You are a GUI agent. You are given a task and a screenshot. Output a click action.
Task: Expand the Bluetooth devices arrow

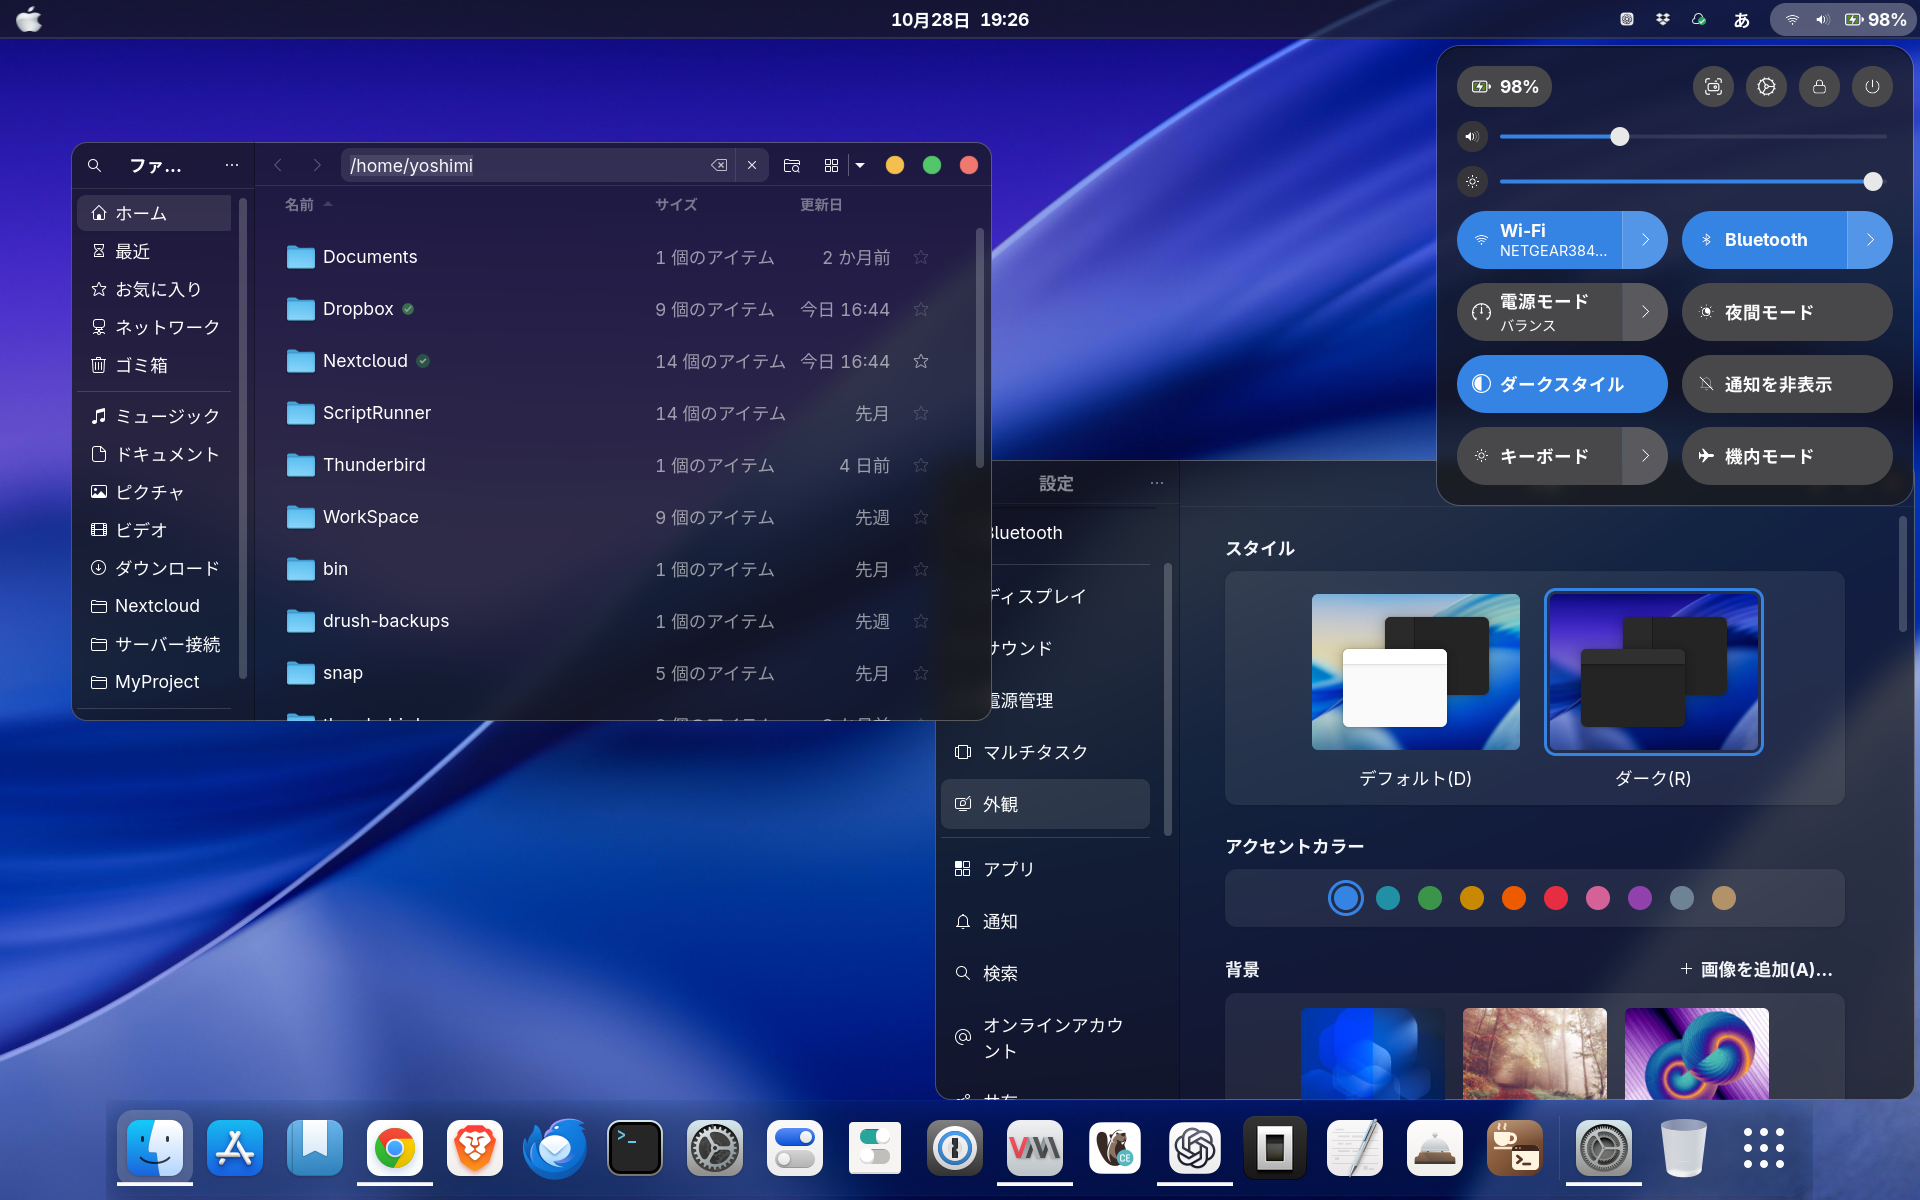pyautogui.click(x=1870, y=240)
